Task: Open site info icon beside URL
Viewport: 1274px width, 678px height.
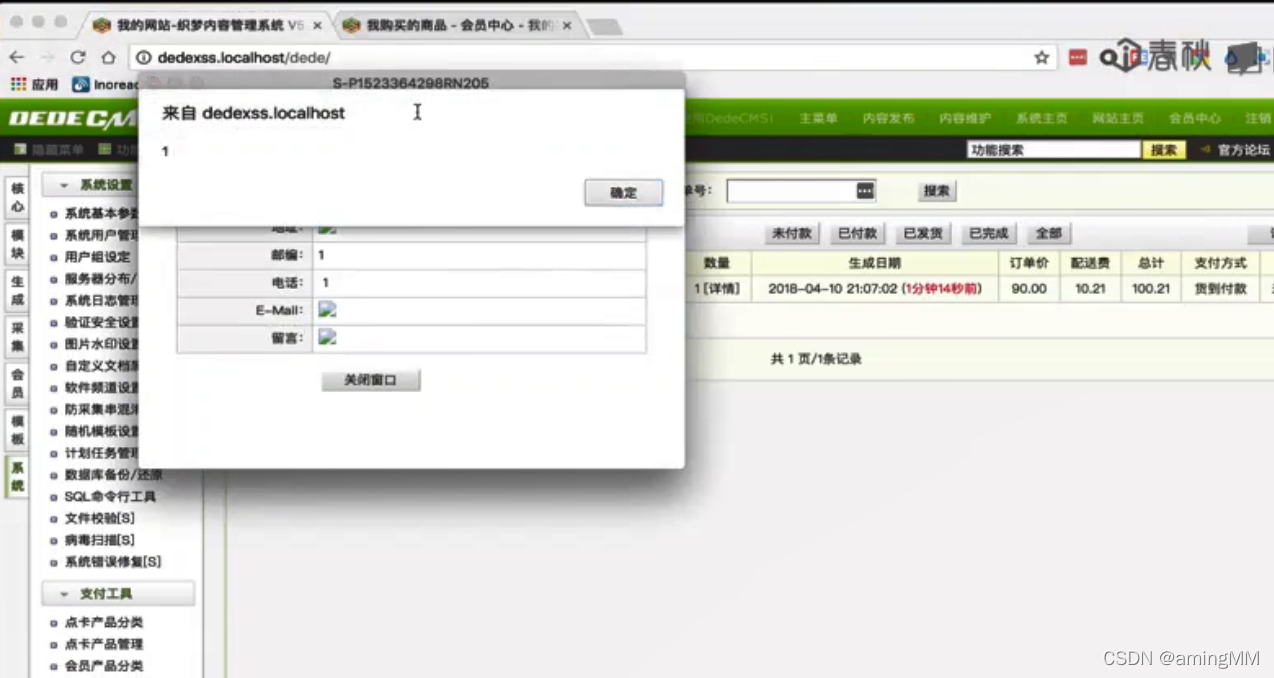Action: 143,58
